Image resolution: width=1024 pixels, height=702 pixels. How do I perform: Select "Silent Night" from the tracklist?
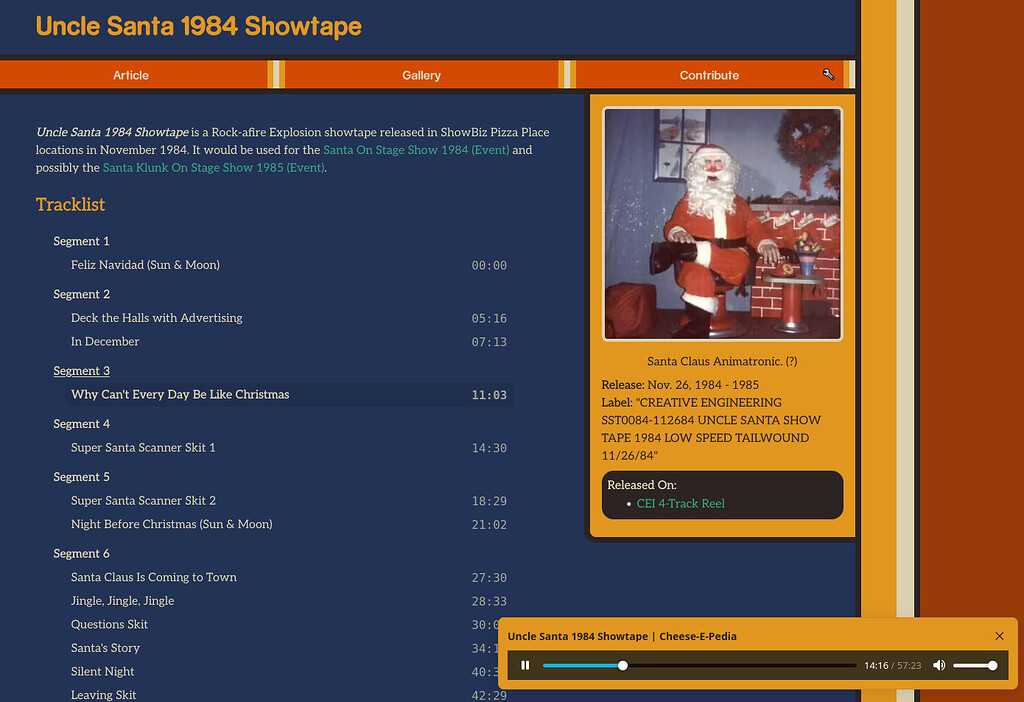tap(102, 671)
